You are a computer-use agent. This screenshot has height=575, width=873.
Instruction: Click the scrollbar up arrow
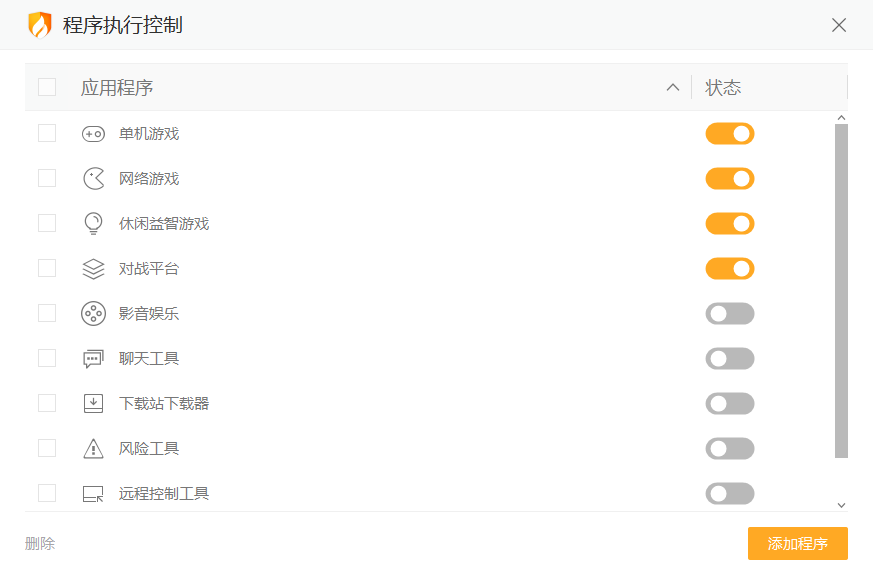coord(841,118)
